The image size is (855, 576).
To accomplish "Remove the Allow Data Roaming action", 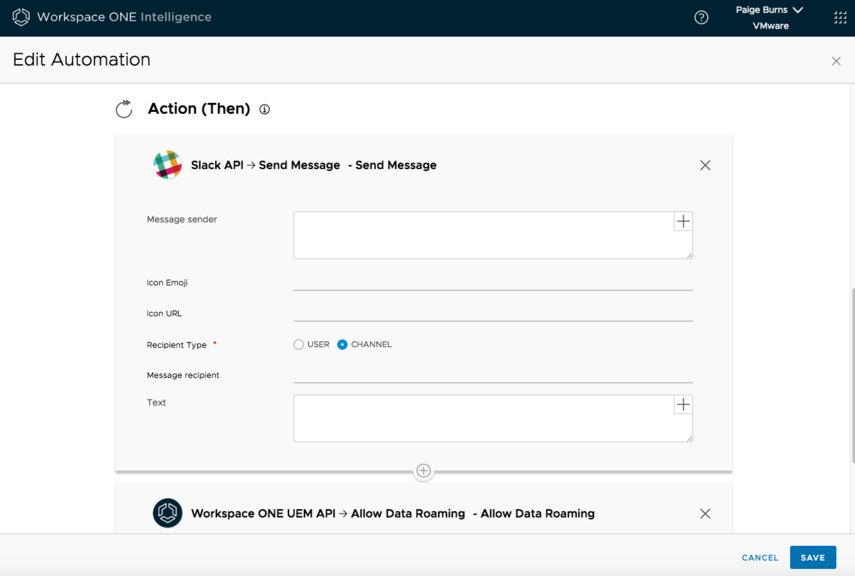I will (x=705, y=513).
